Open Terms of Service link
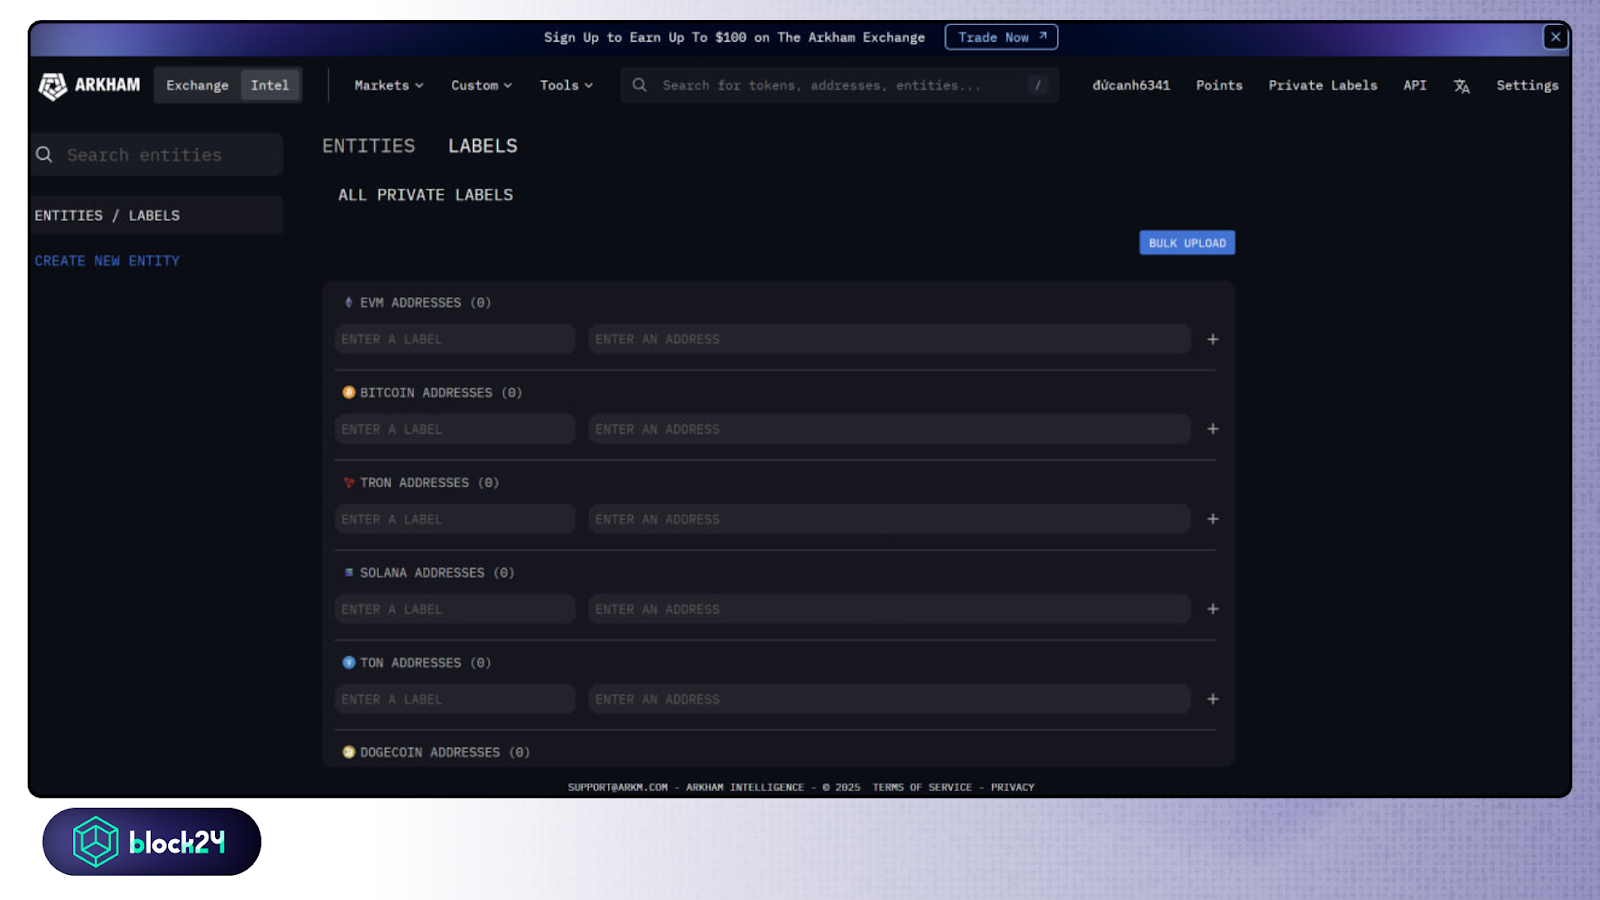 (x=922, y=787)
